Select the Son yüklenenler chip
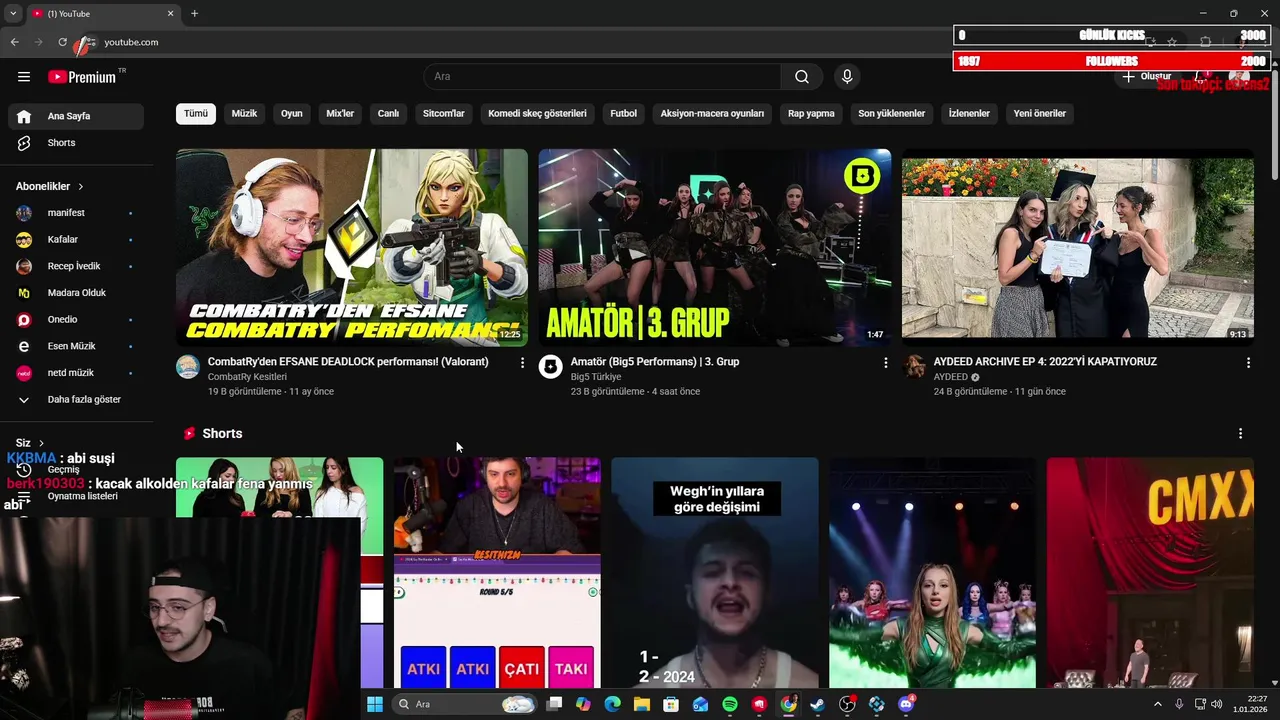 point(891,113)
